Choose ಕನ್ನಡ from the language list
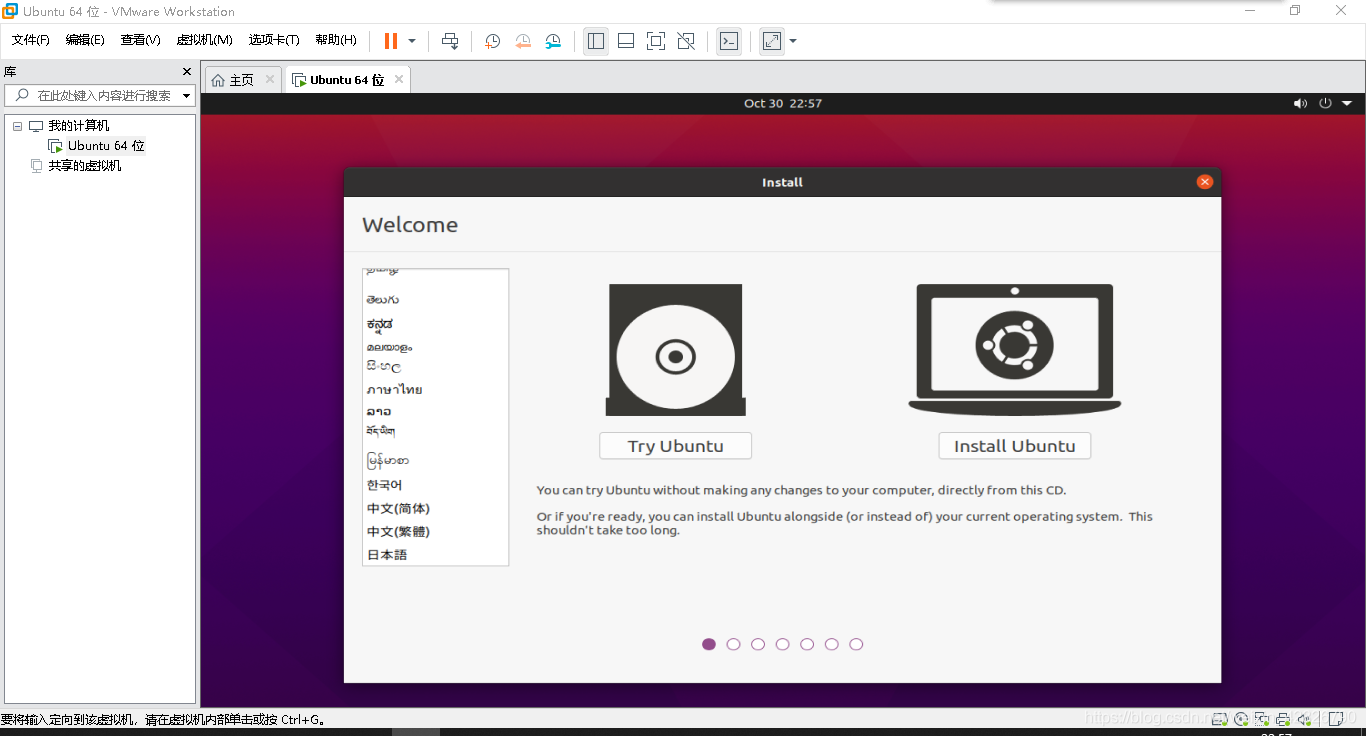This screenshot has height=736, width=1366. click(x=380, y=324)
